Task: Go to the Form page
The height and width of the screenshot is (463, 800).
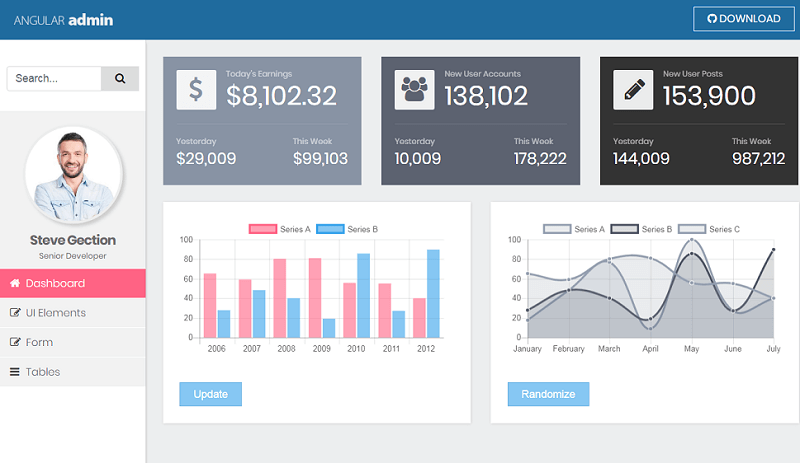Action: pos(72,342)
